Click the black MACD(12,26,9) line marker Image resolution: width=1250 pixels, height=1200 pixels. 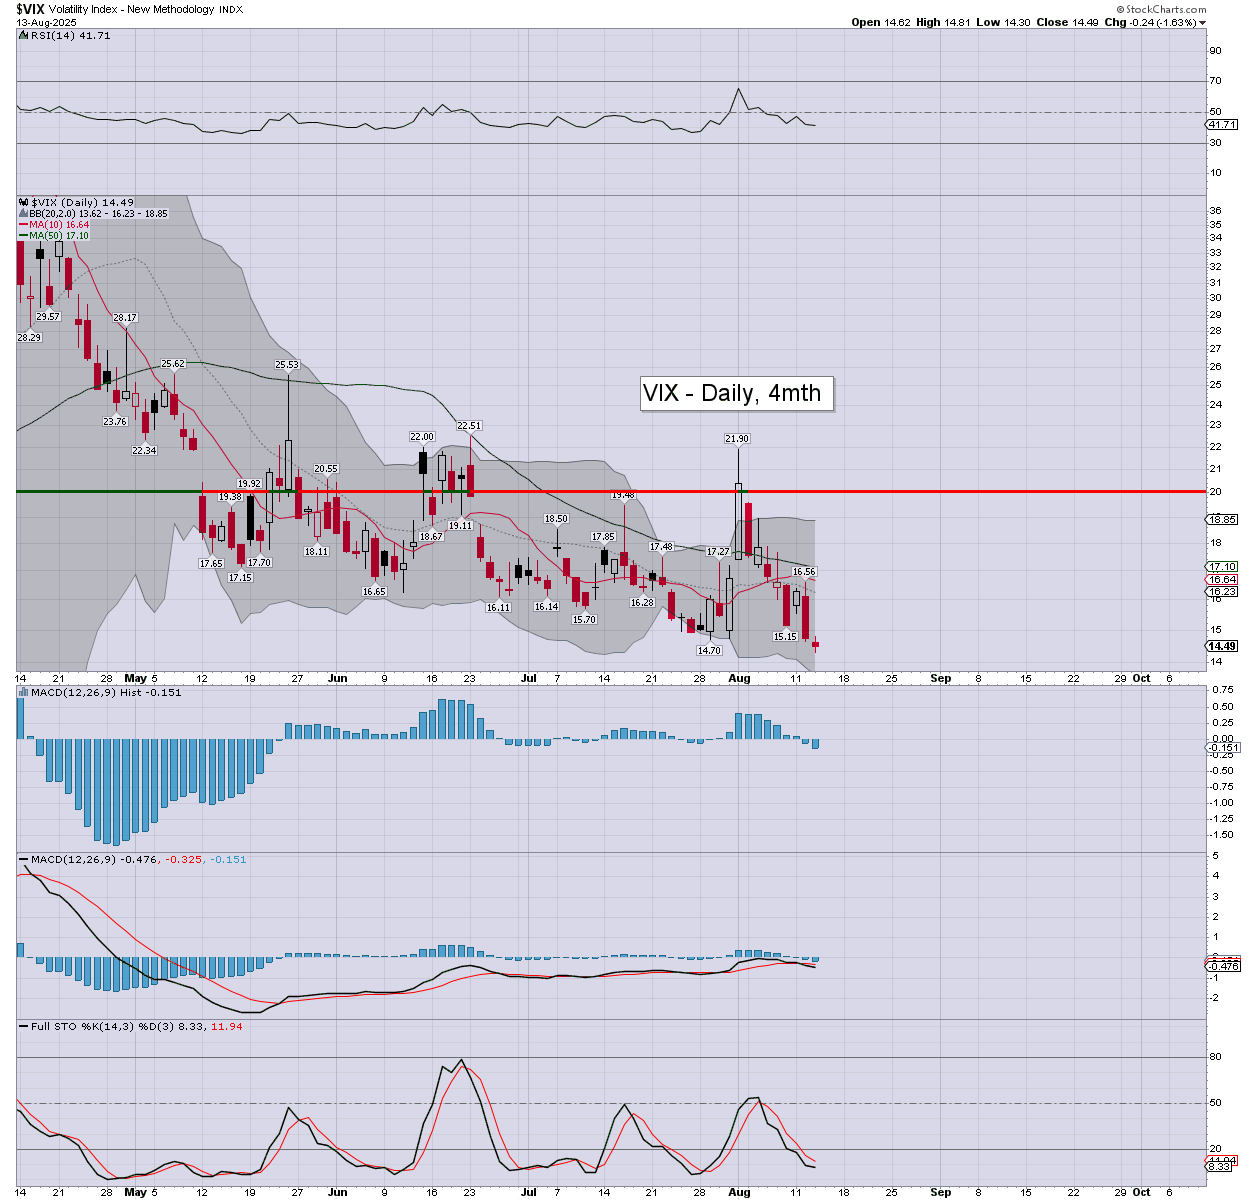(x=23, y=860)
